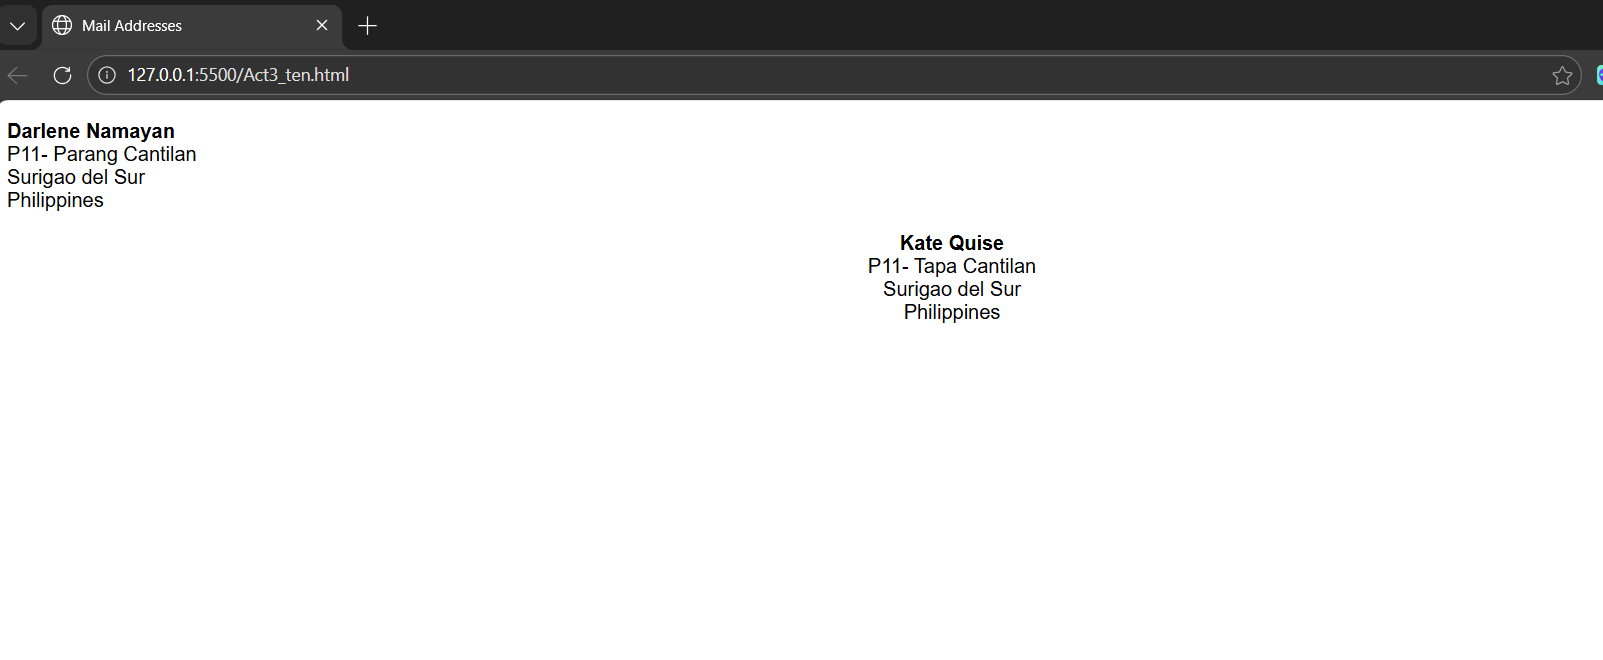
Task: Click the URL text 127.0.0.1:5500/Act3_ten.html
Action: point(238,75)
